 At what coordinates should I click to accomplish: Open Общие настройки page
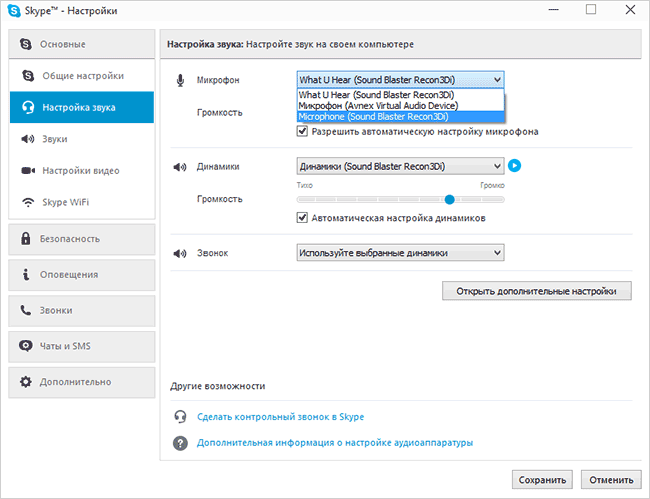[82, 75]
